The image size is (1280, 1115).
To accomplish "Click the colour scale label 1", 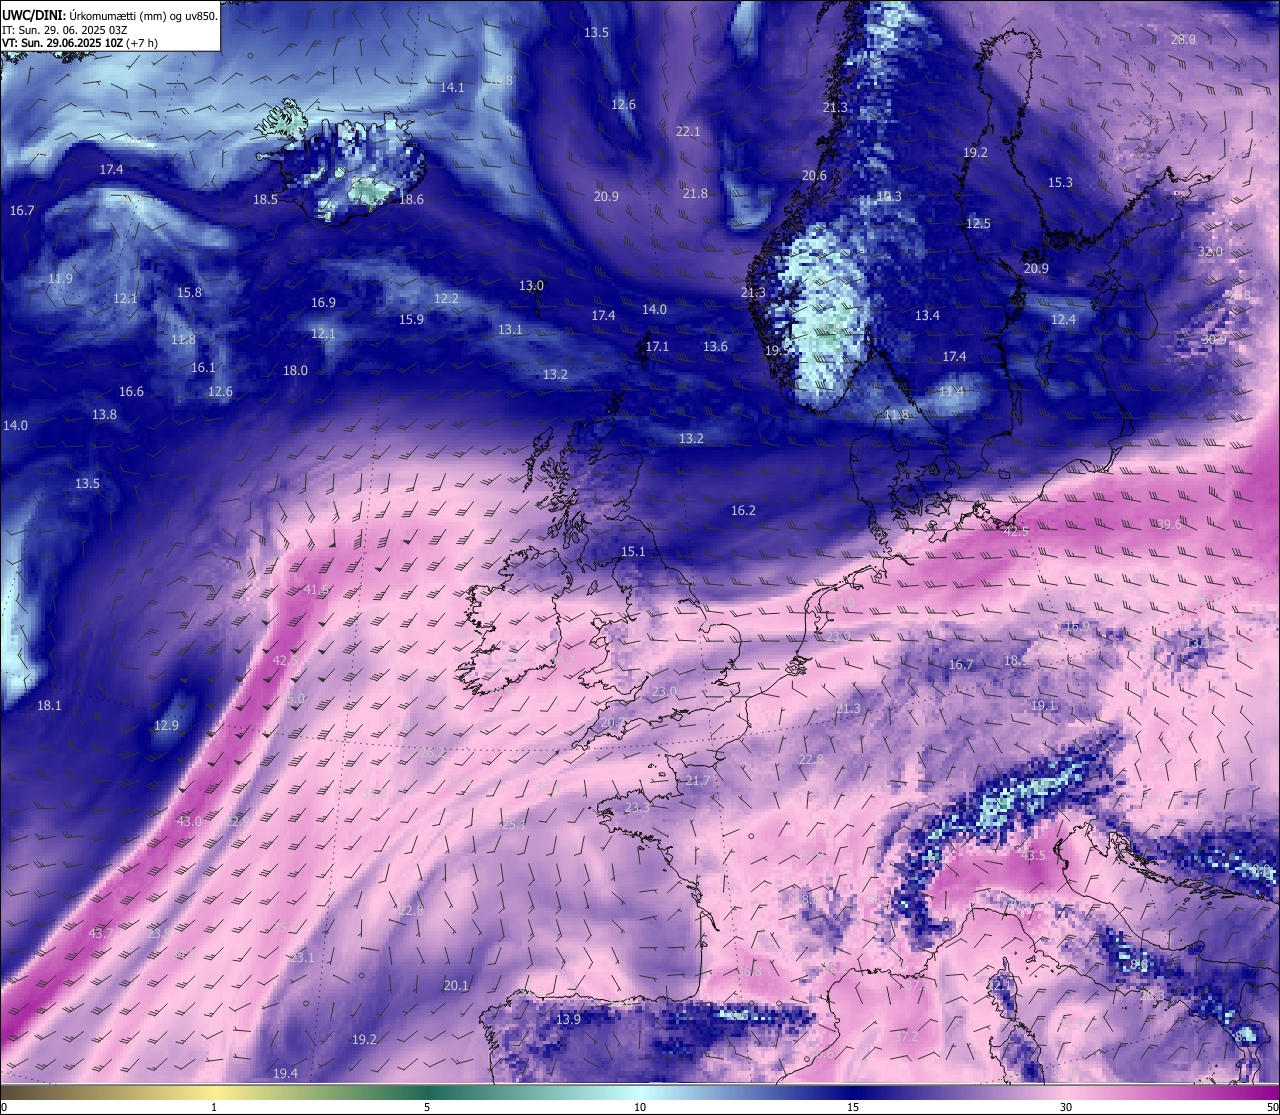I will 214,1107.
